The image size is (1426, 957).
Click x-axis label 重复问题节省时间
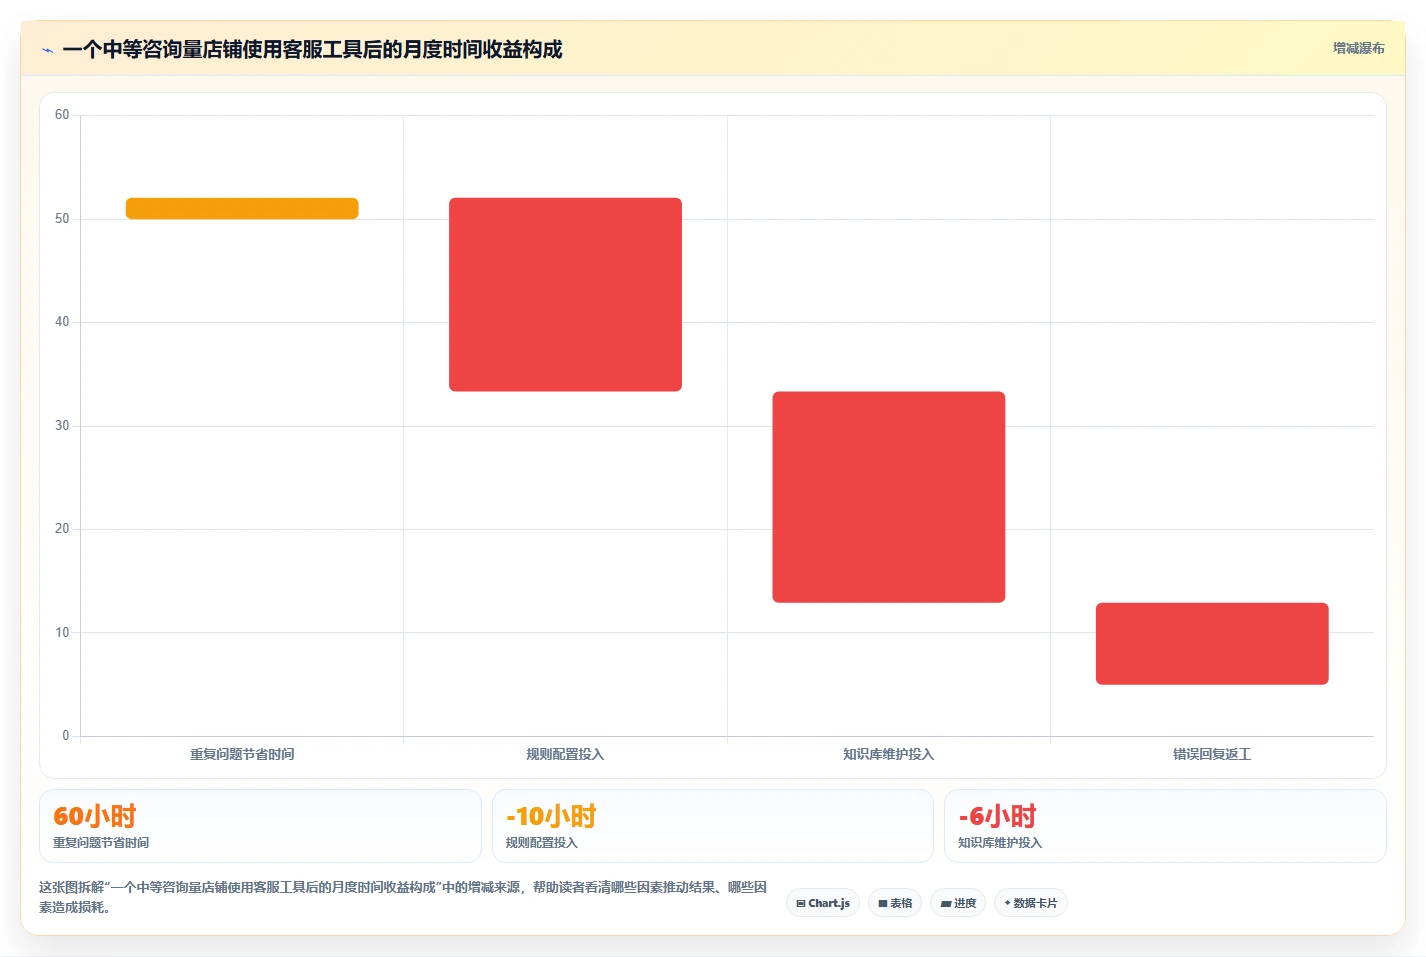pos(242,754)
